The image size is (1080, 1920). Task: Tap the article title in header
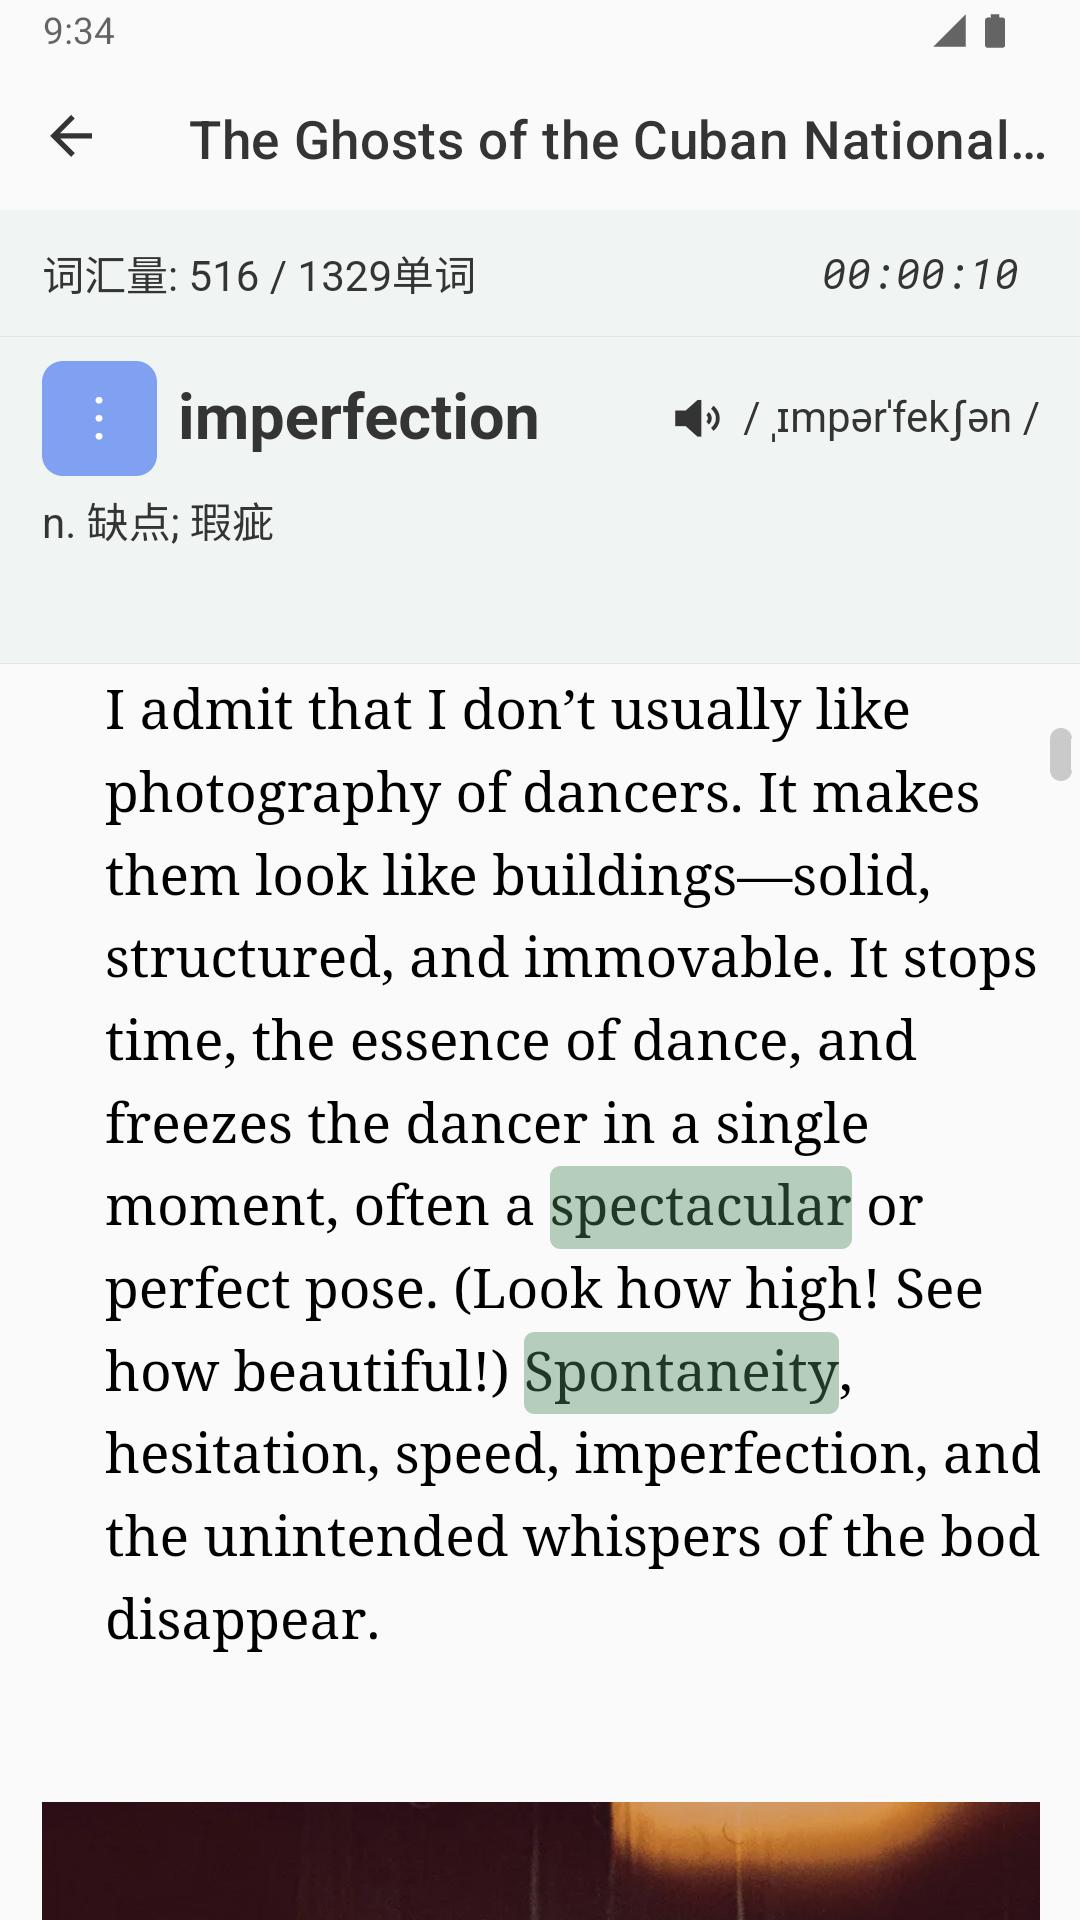(x=617, y=140)
